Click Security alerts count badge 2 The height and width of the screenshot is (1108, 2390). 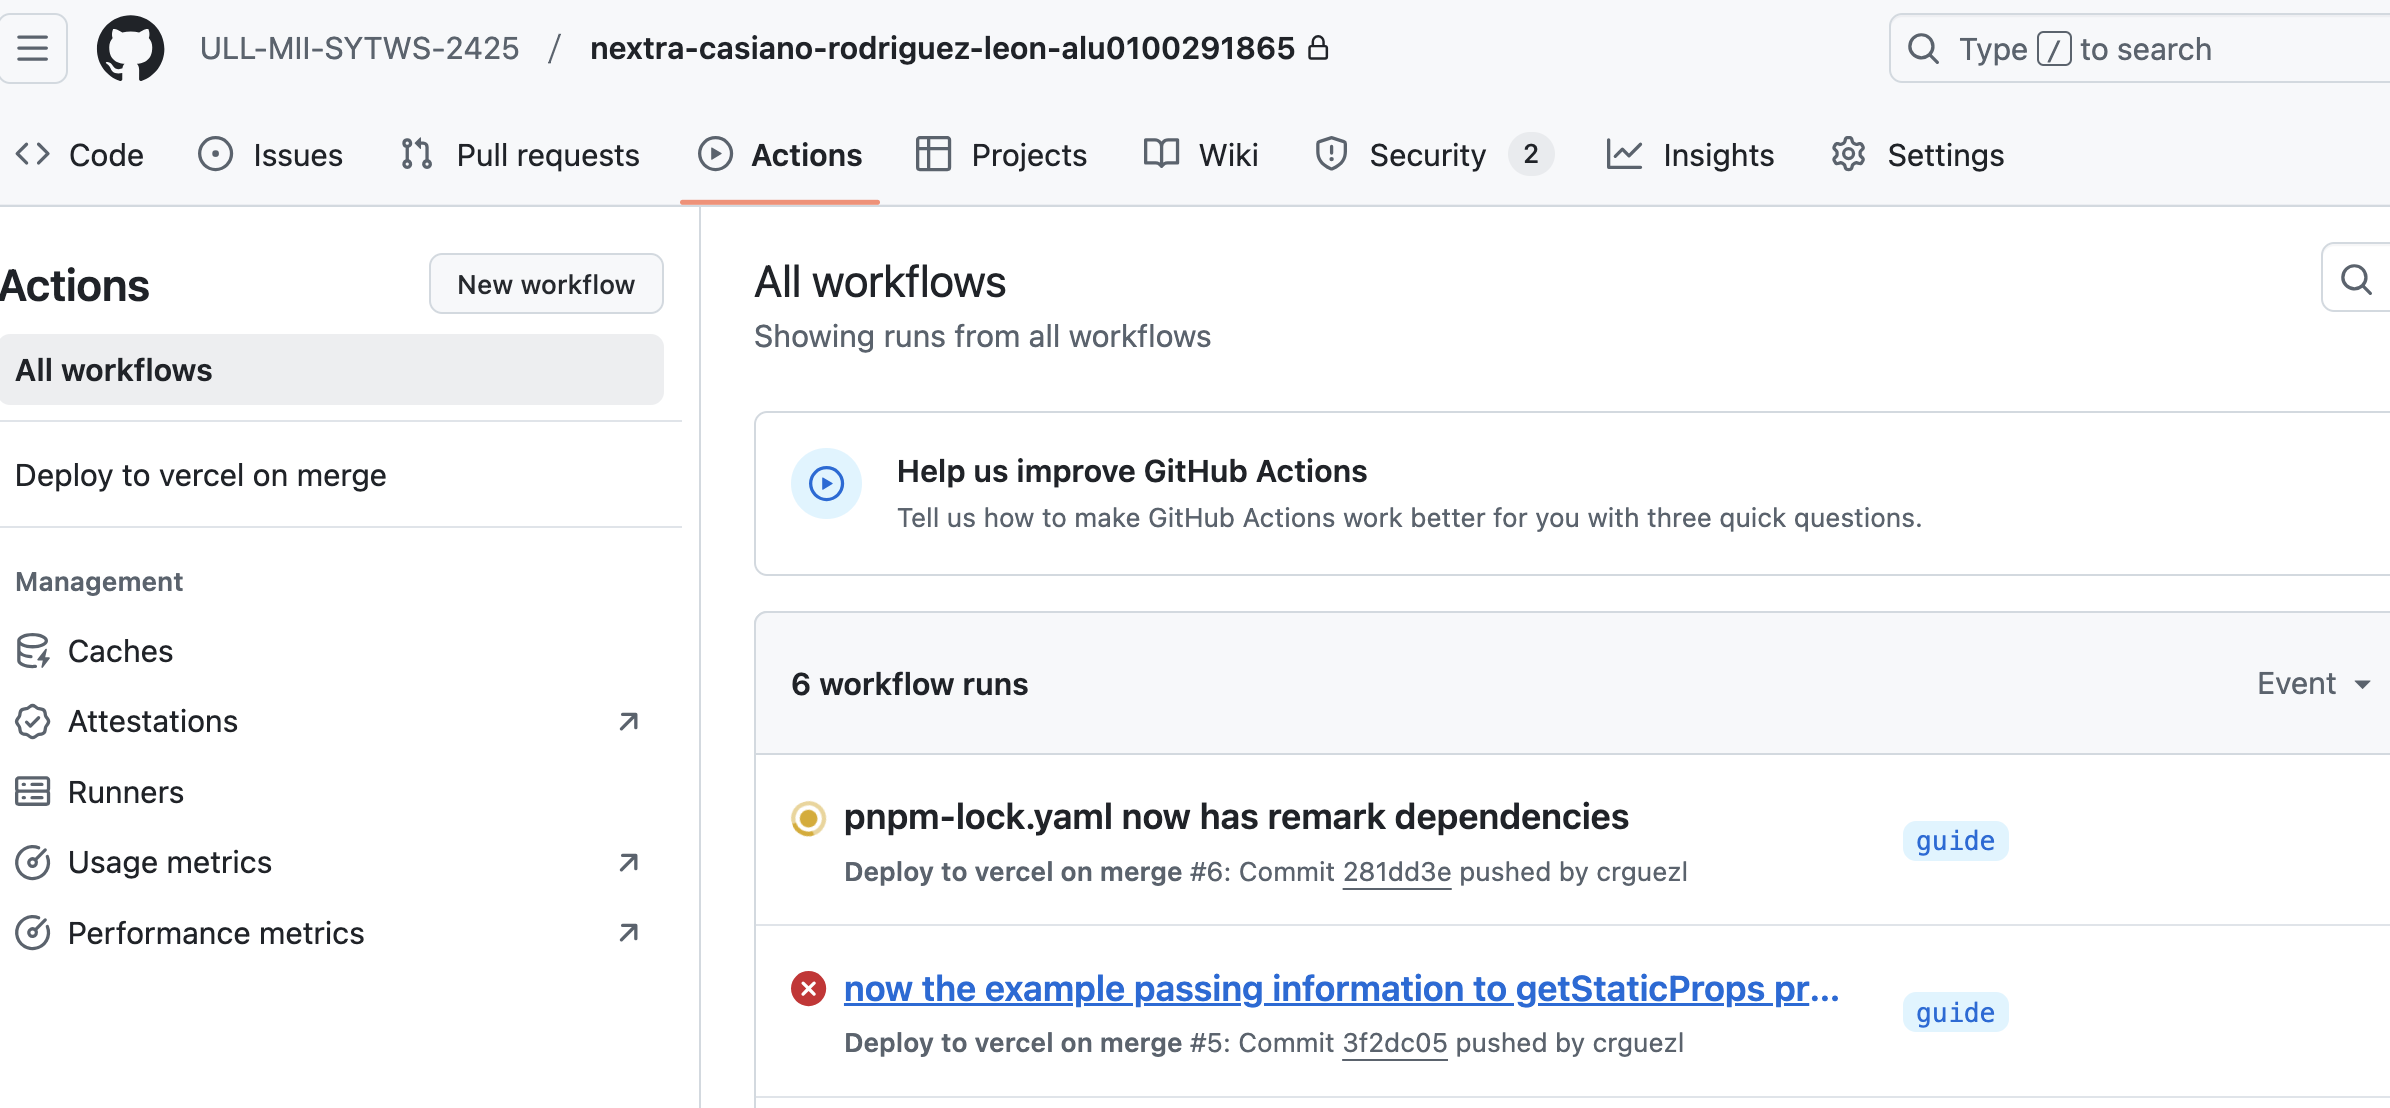[x=1530, y=154]
